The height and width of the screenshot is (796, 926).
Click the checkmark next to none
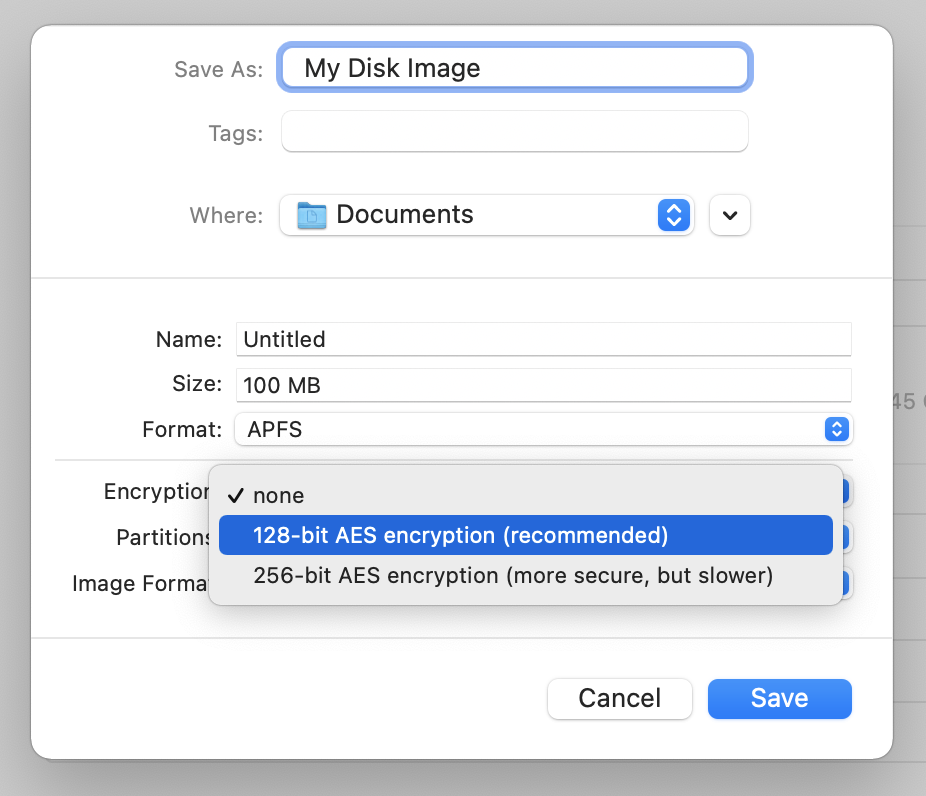point(236,495)
